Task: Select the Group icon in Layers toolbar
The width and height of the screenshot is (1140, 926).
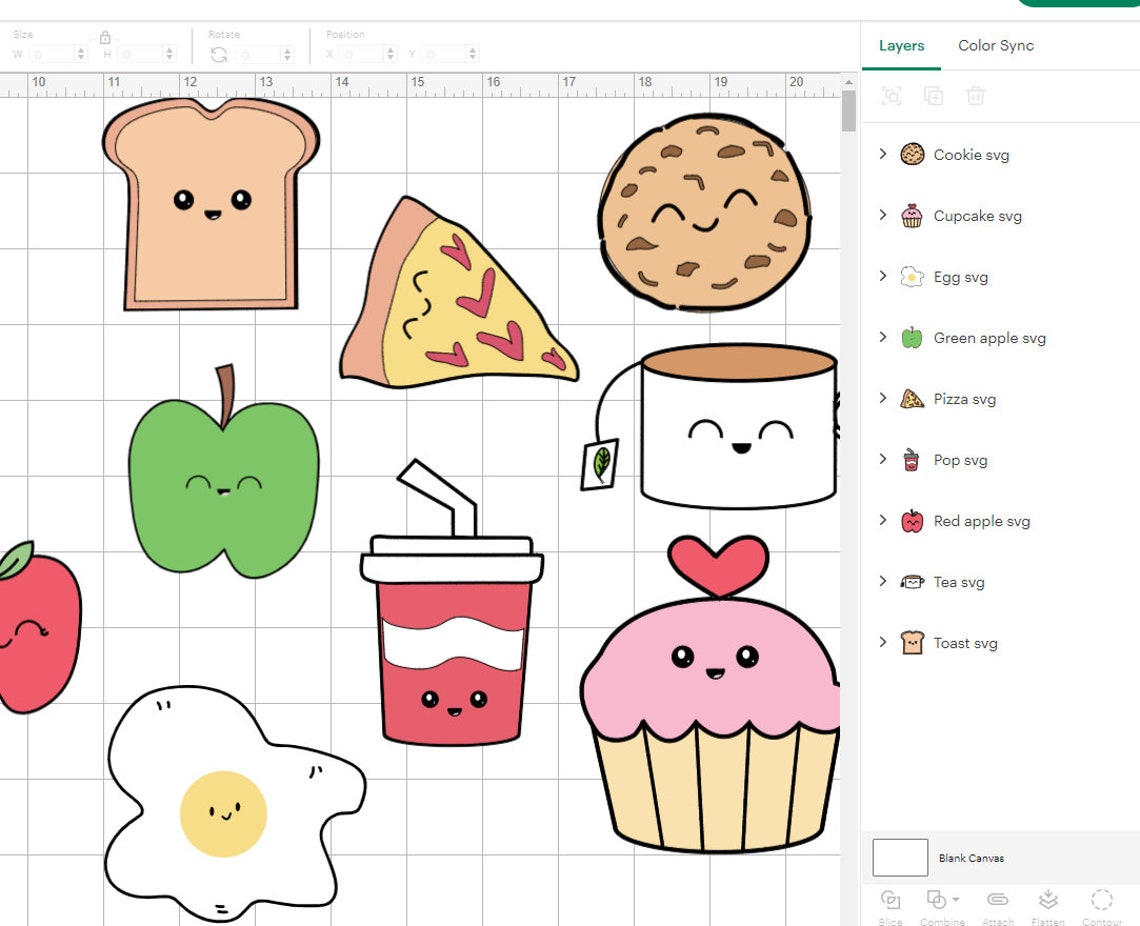Action: tap(891, 96)
